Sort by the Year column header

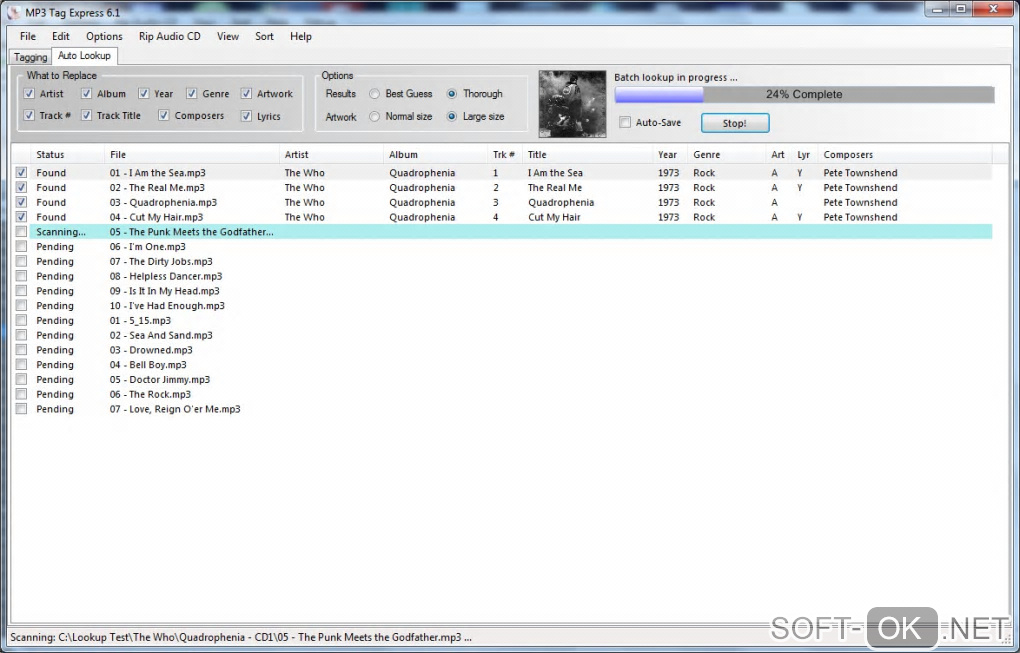pyautogui.click(x=670, y=155)
